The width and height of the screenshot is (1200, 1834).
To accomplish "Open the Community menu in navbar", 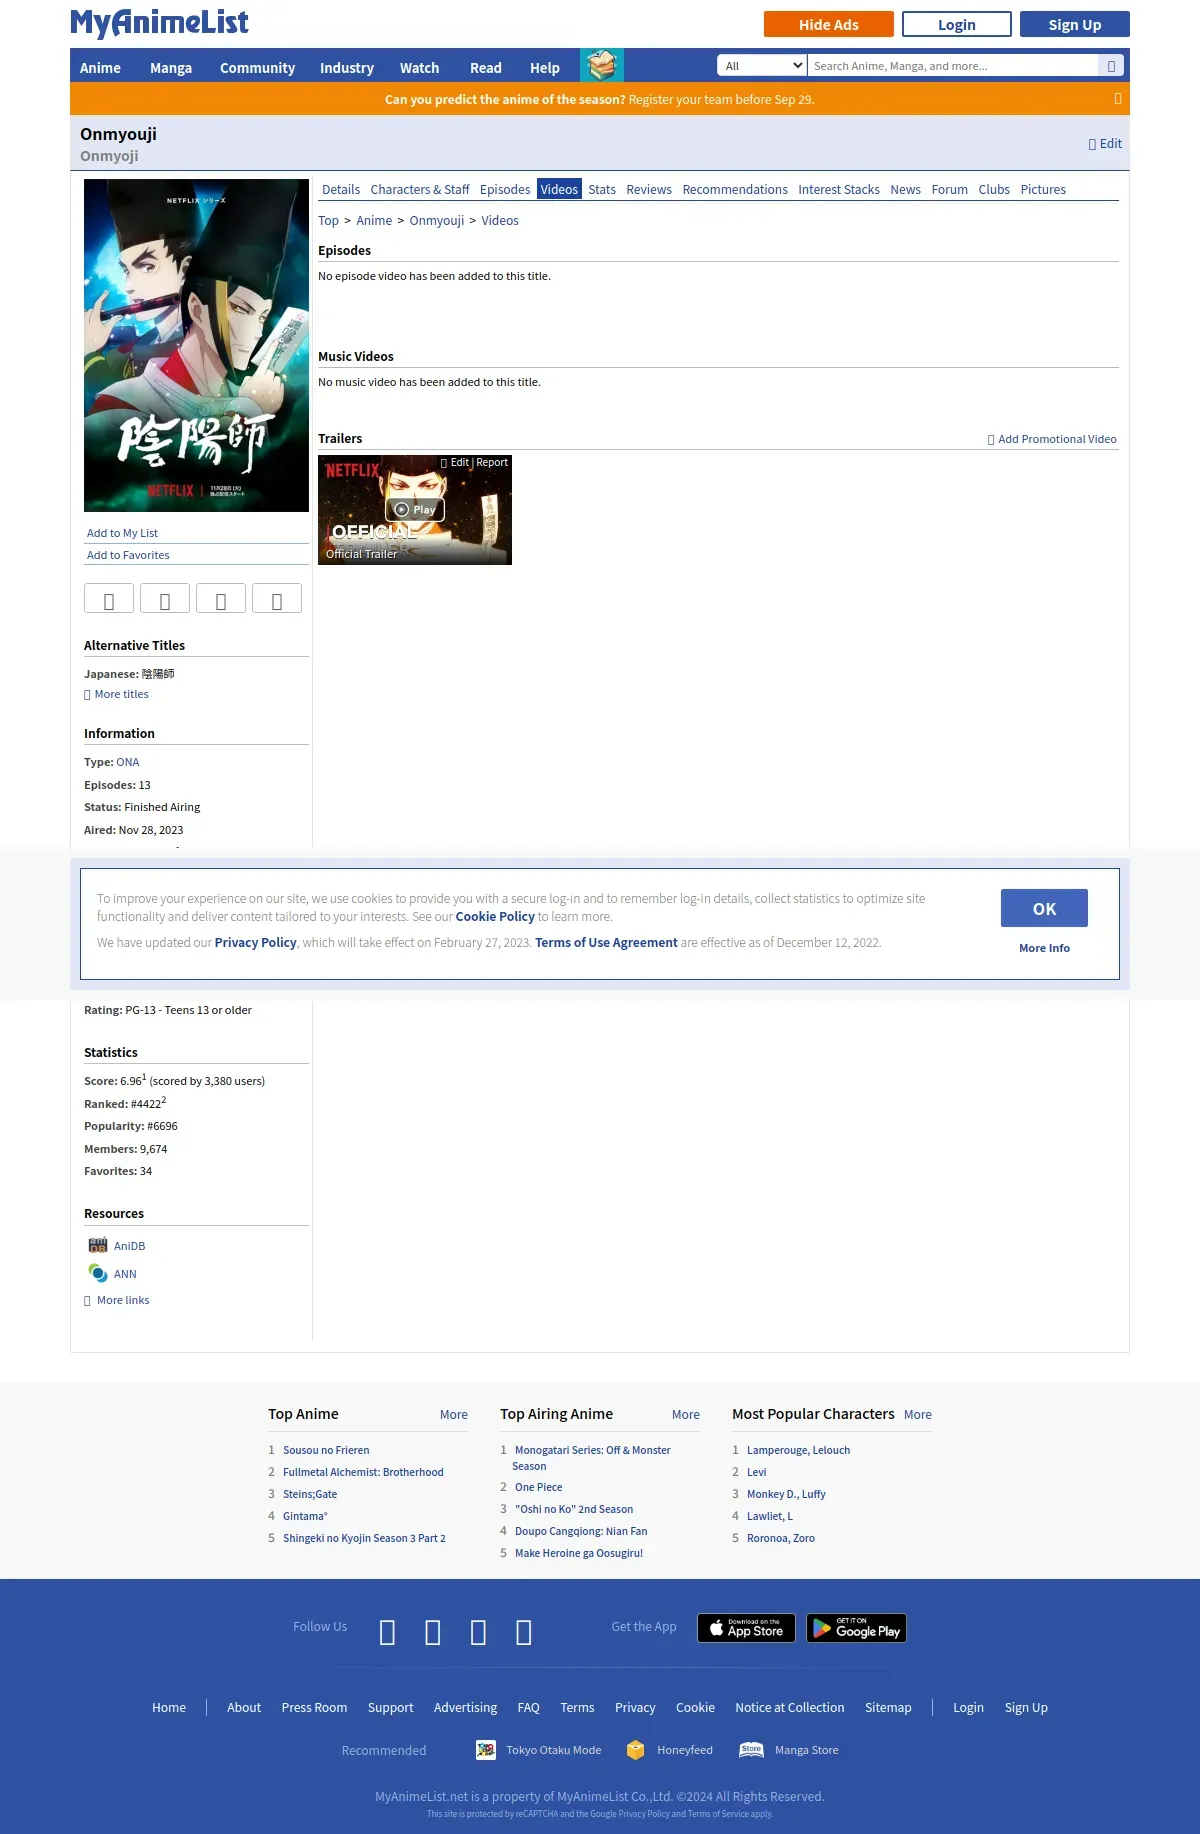I will (x=257, y=68).
